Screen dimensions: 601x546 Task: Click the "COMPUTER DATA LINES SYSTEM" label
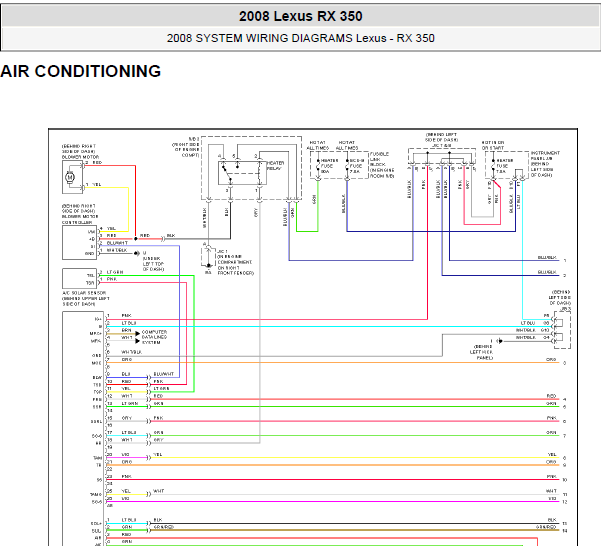click(154, 337)
